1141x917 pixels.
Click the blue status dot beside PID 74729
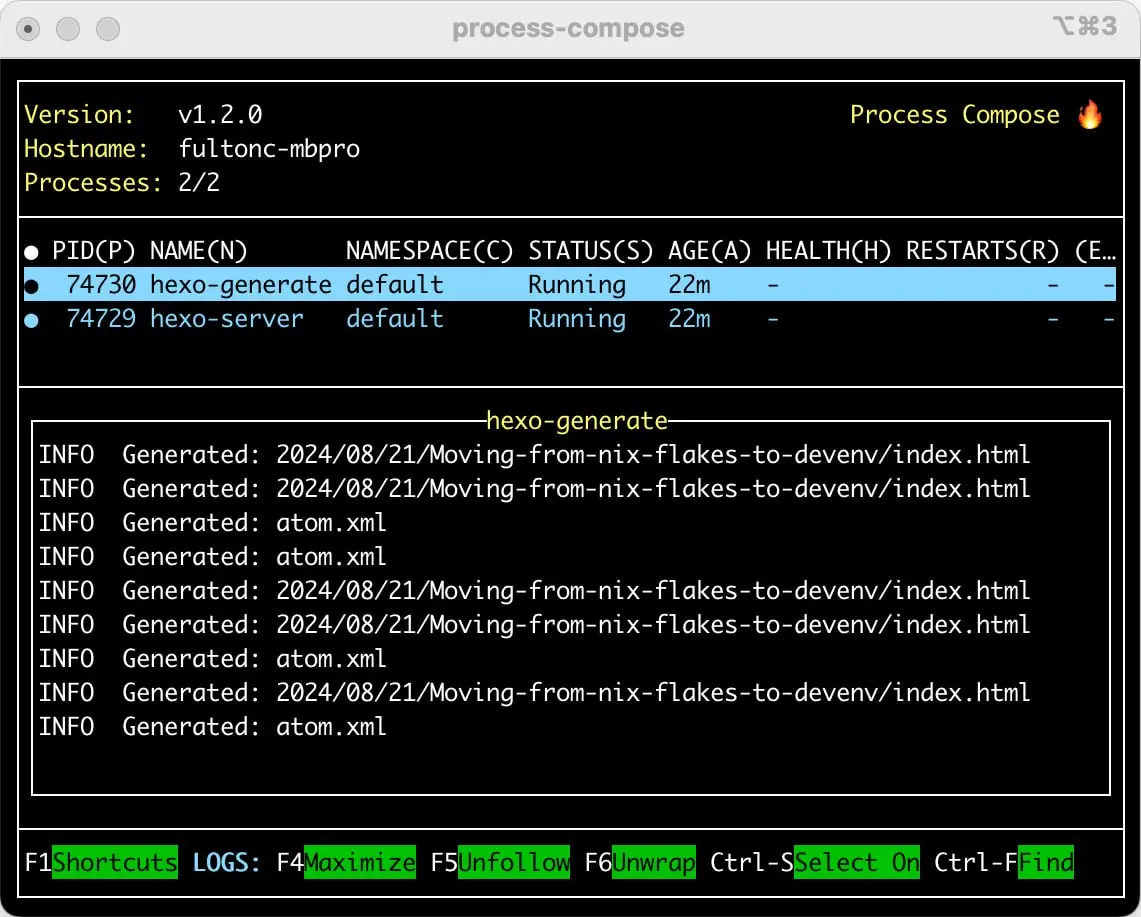click(x=31, y=320)
